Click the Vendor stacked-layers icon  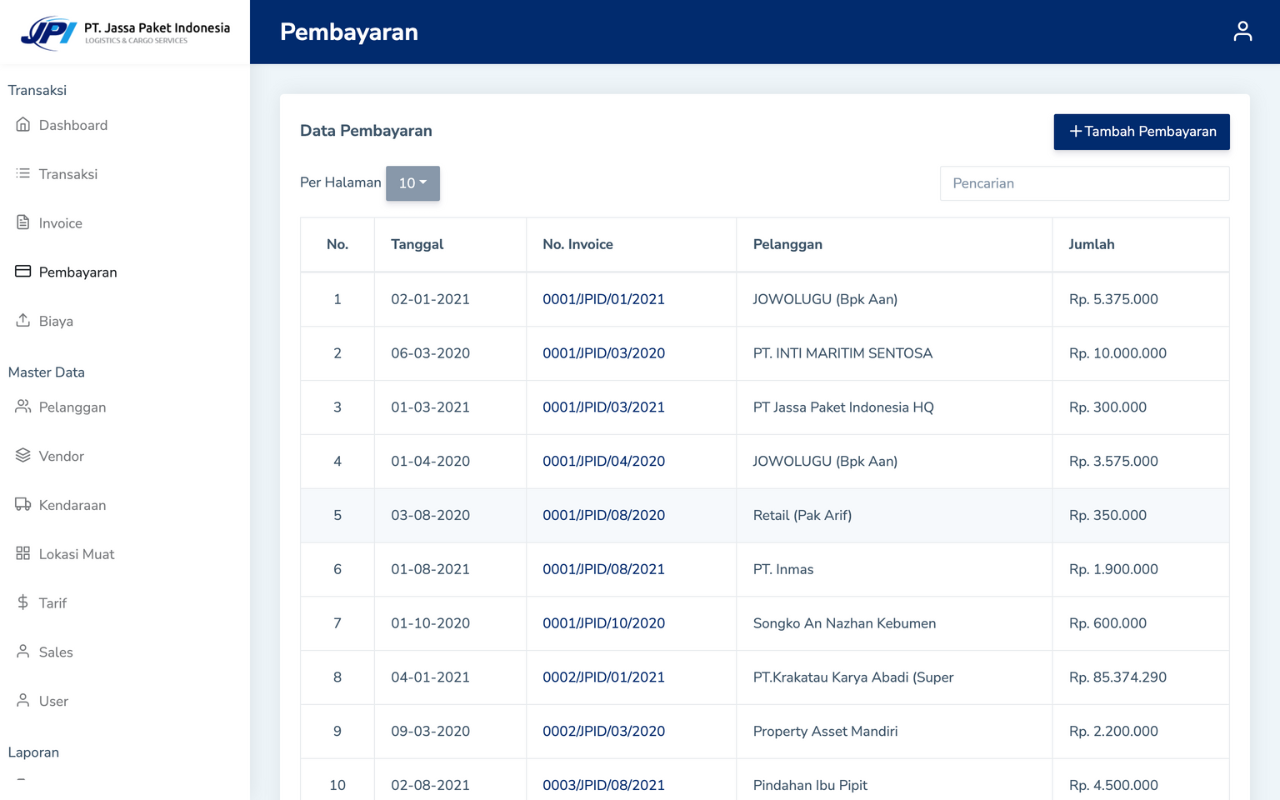click(21, 455)
